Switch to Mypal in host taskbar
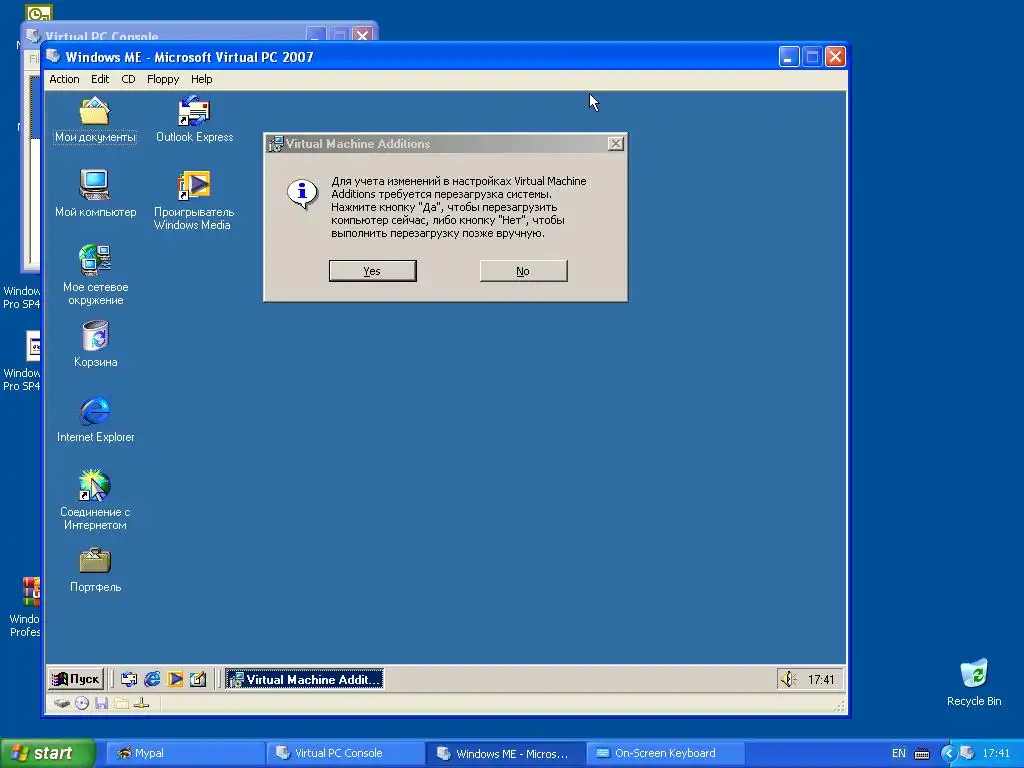 tap(184, 753)
